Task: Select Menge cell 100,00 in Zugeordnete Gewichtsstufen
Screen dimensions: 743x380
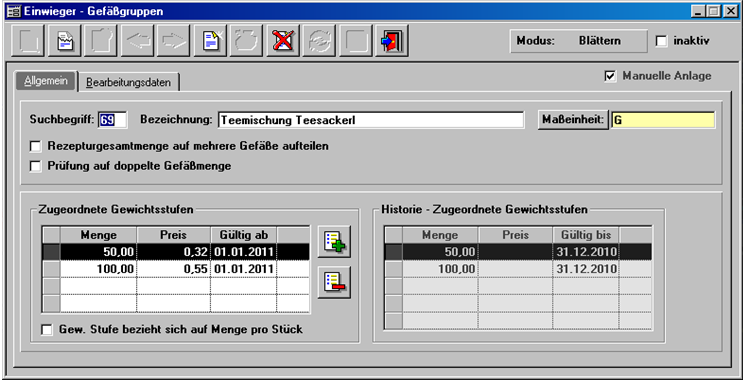Action: [99, 269]
